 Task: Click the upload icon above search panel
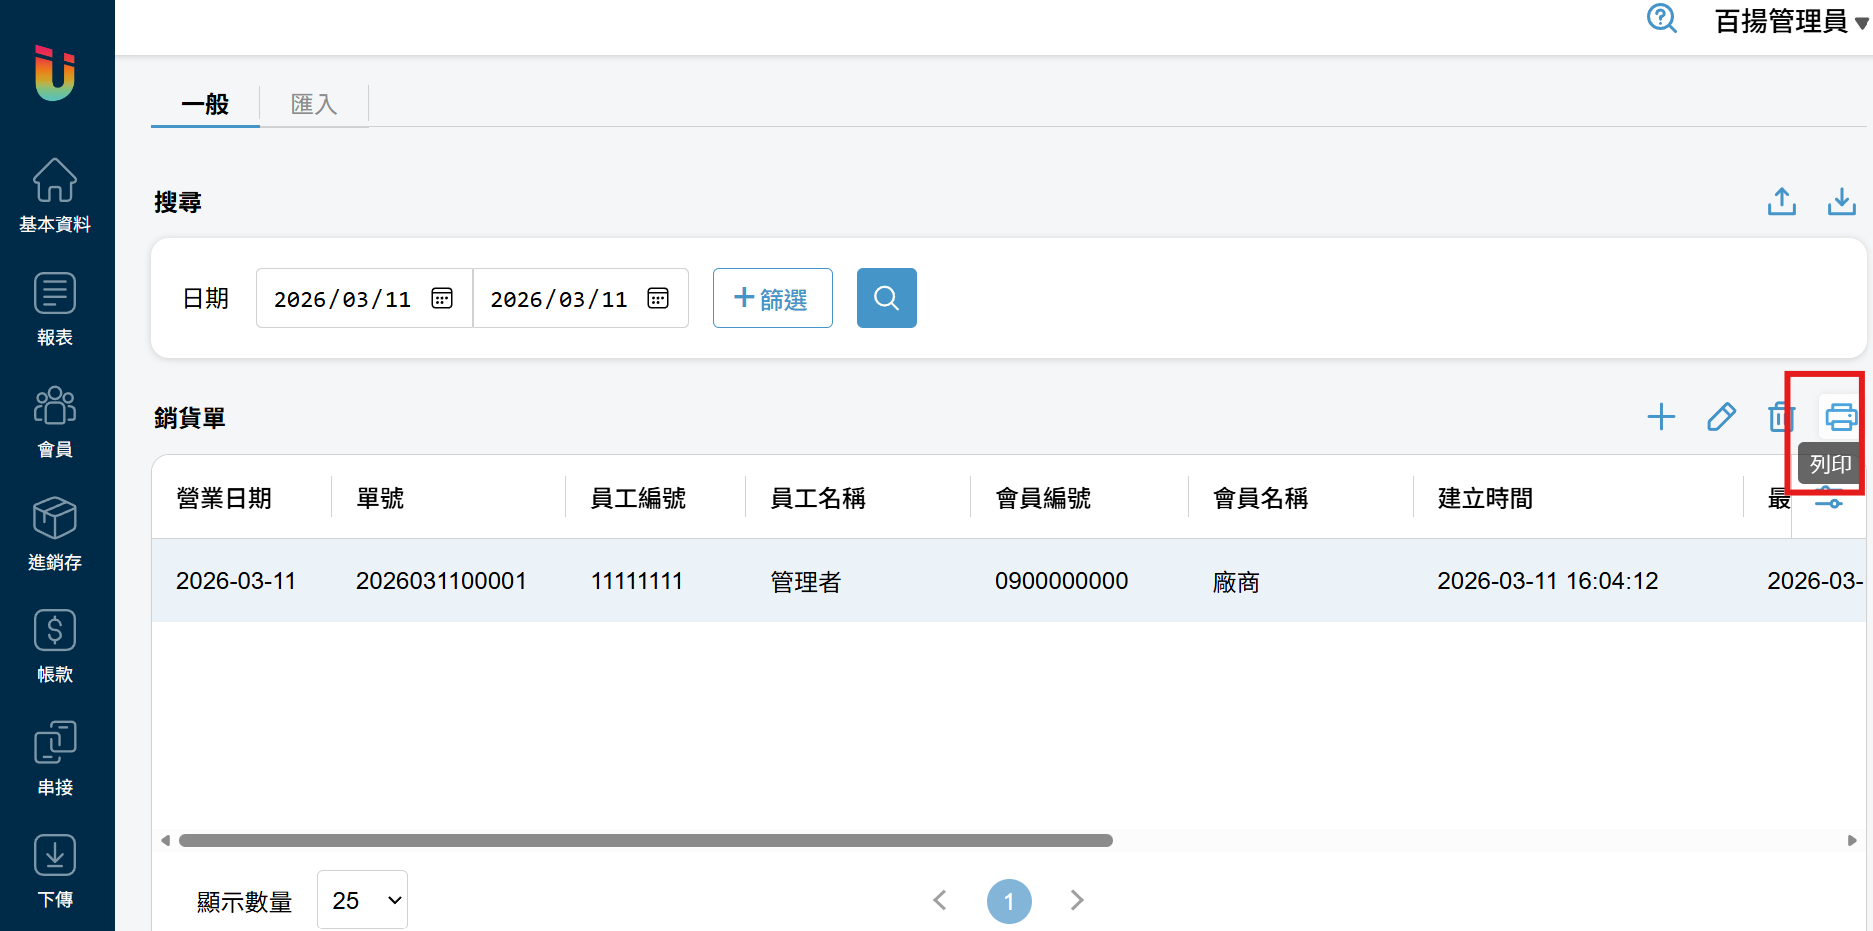[1781, 202]
